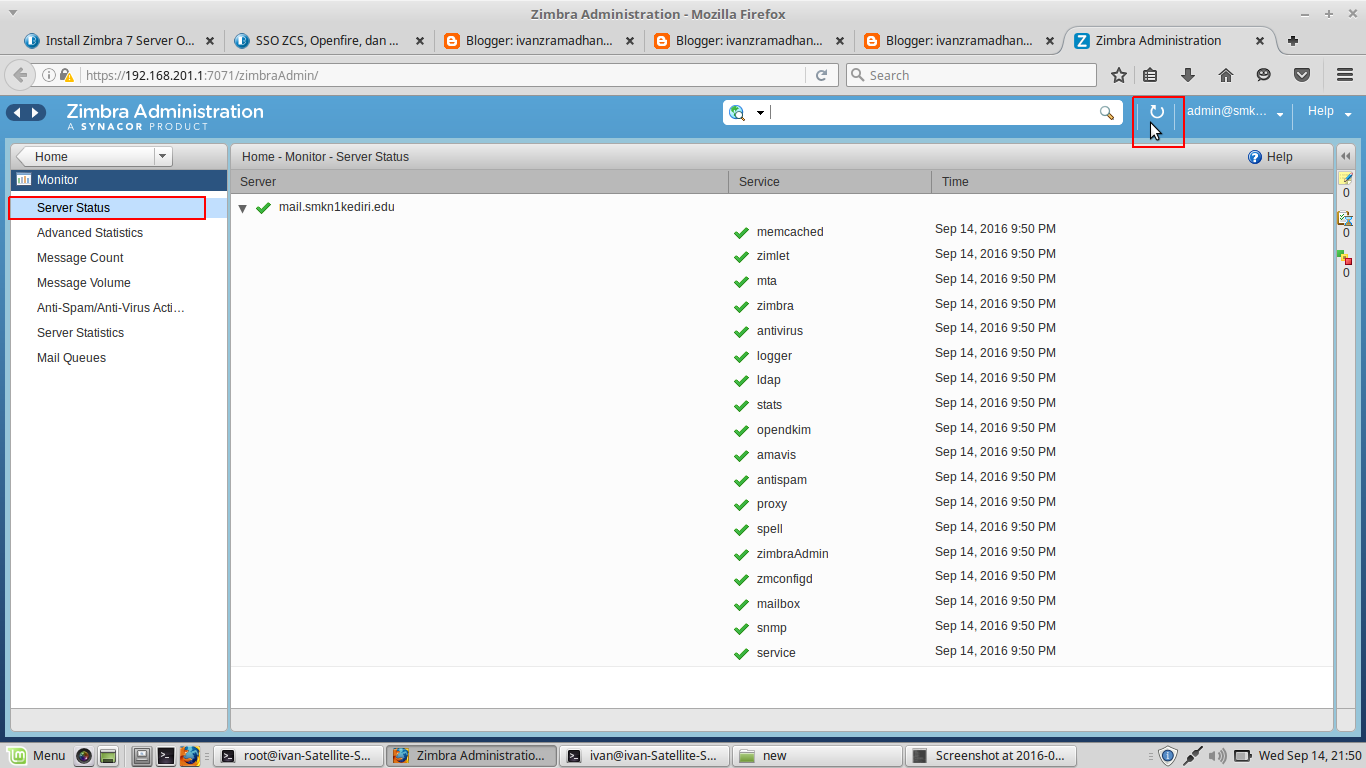The width and height of the screenshot is (1366, 768).
Task: Click the mta service row
Action: click(766, 281)
